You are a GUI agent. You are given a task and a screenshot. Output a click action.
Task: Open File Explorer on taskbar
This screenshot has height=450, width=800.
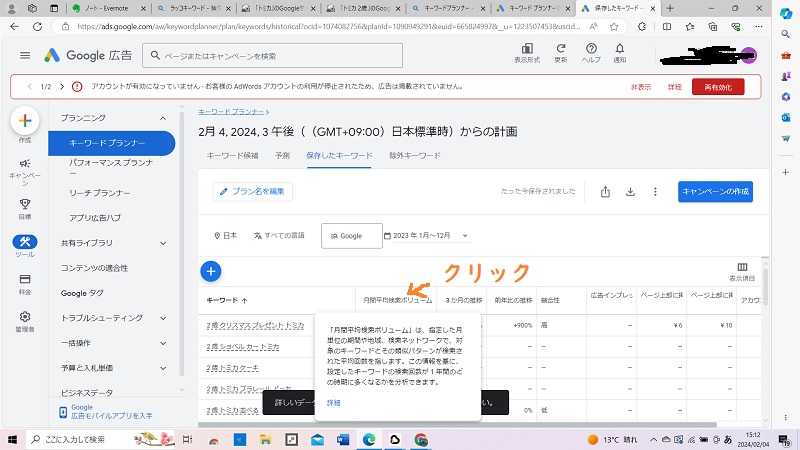coord(265,439)
